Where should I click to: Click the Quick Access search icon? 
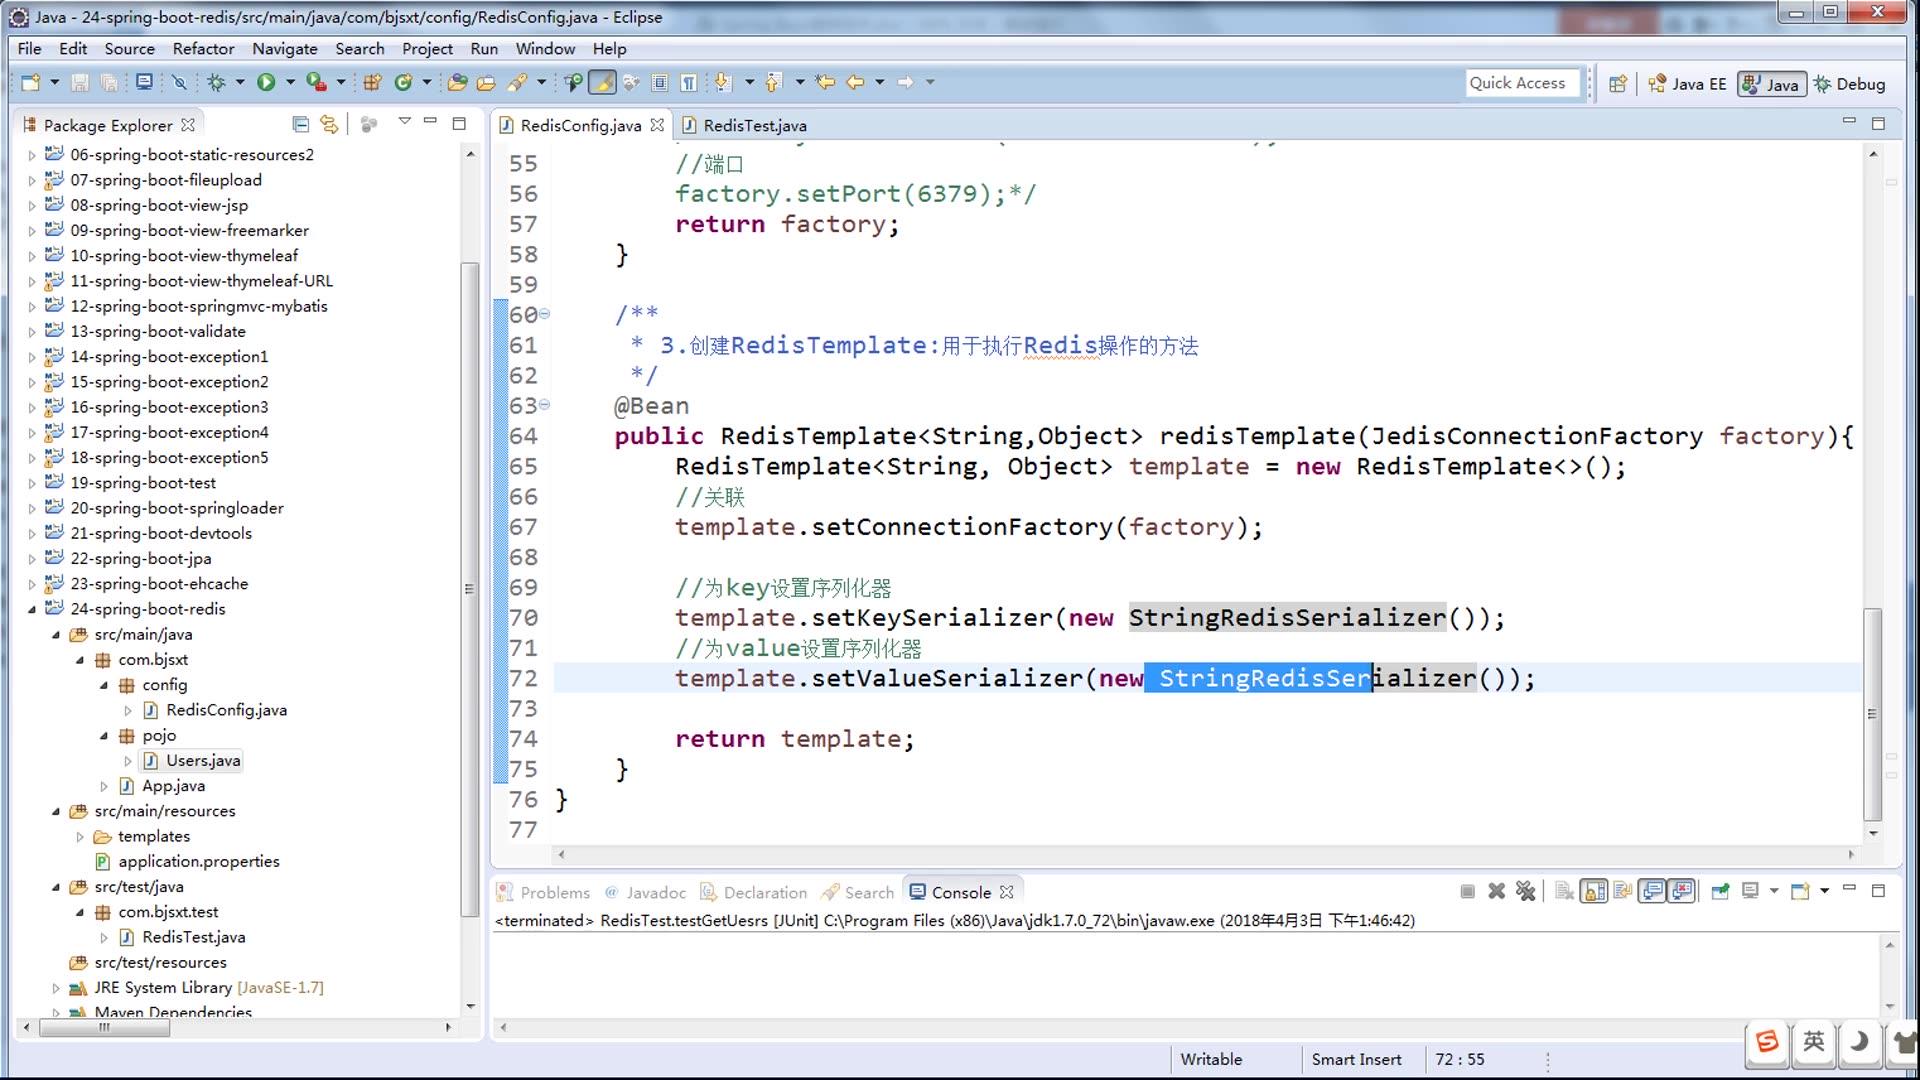pos(1515,82)
